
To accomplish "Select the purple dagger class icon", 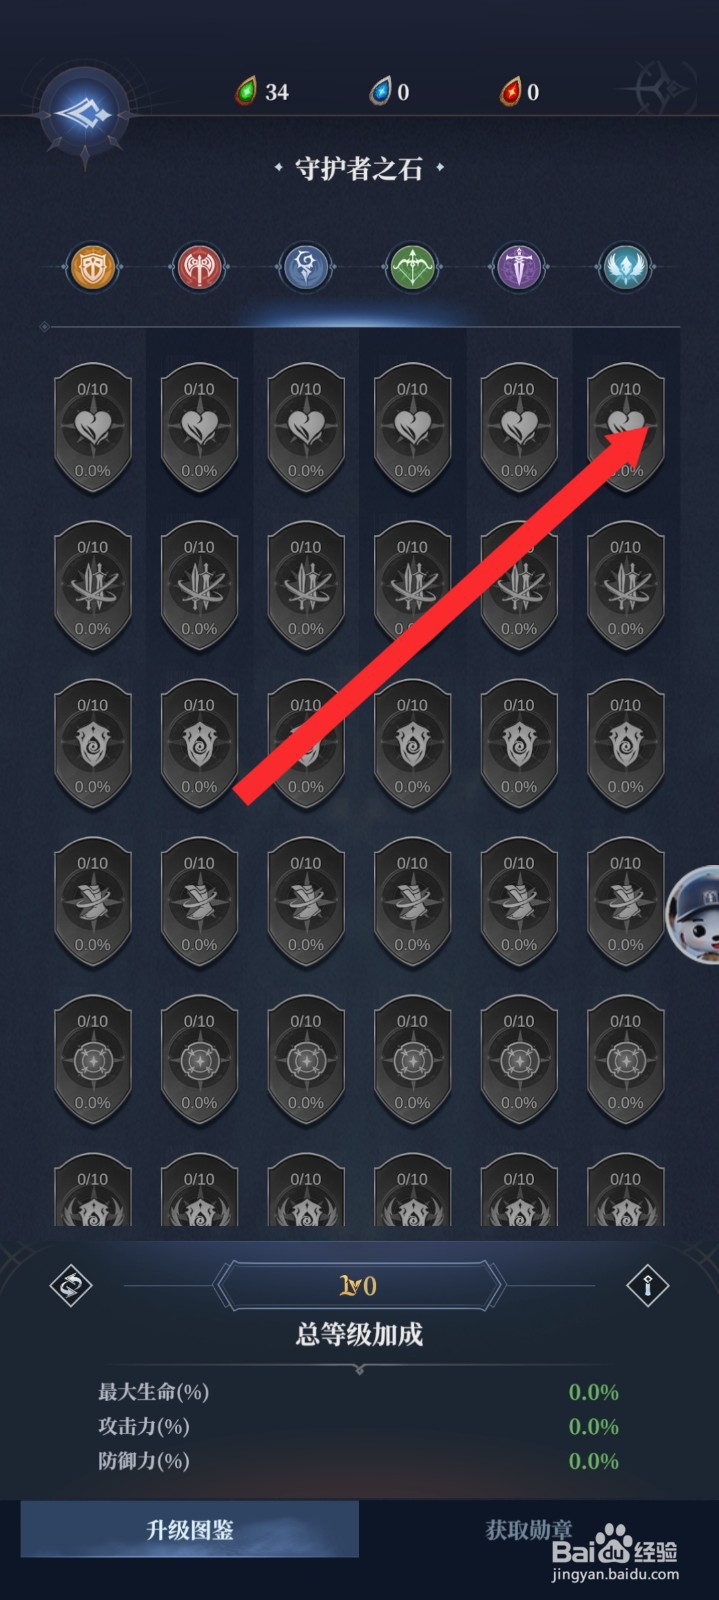I will point(519,267).
